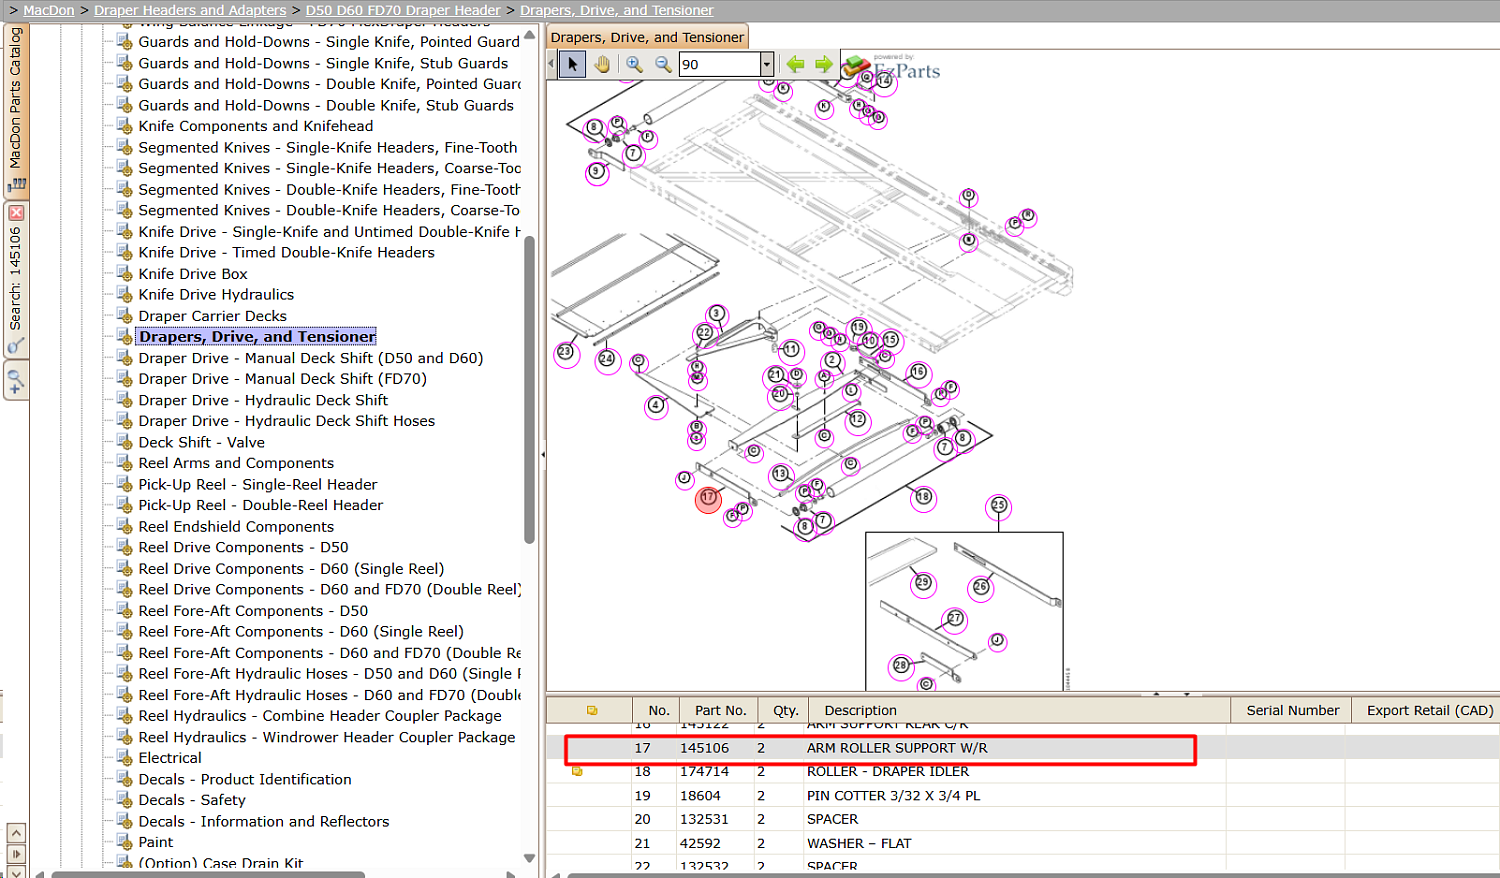Click the Knife Components and Knifehead page icon

(124, 126)
